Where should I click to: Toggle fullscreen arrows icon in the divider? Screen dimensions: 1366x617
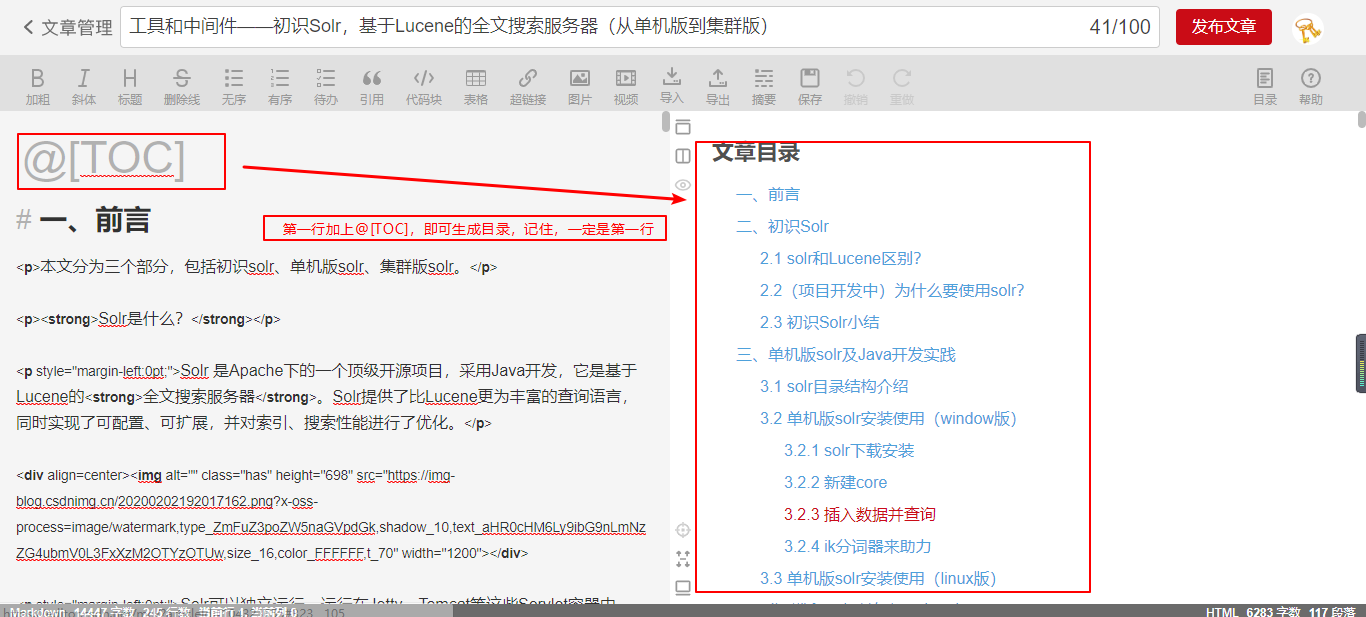tap(683, 559)
